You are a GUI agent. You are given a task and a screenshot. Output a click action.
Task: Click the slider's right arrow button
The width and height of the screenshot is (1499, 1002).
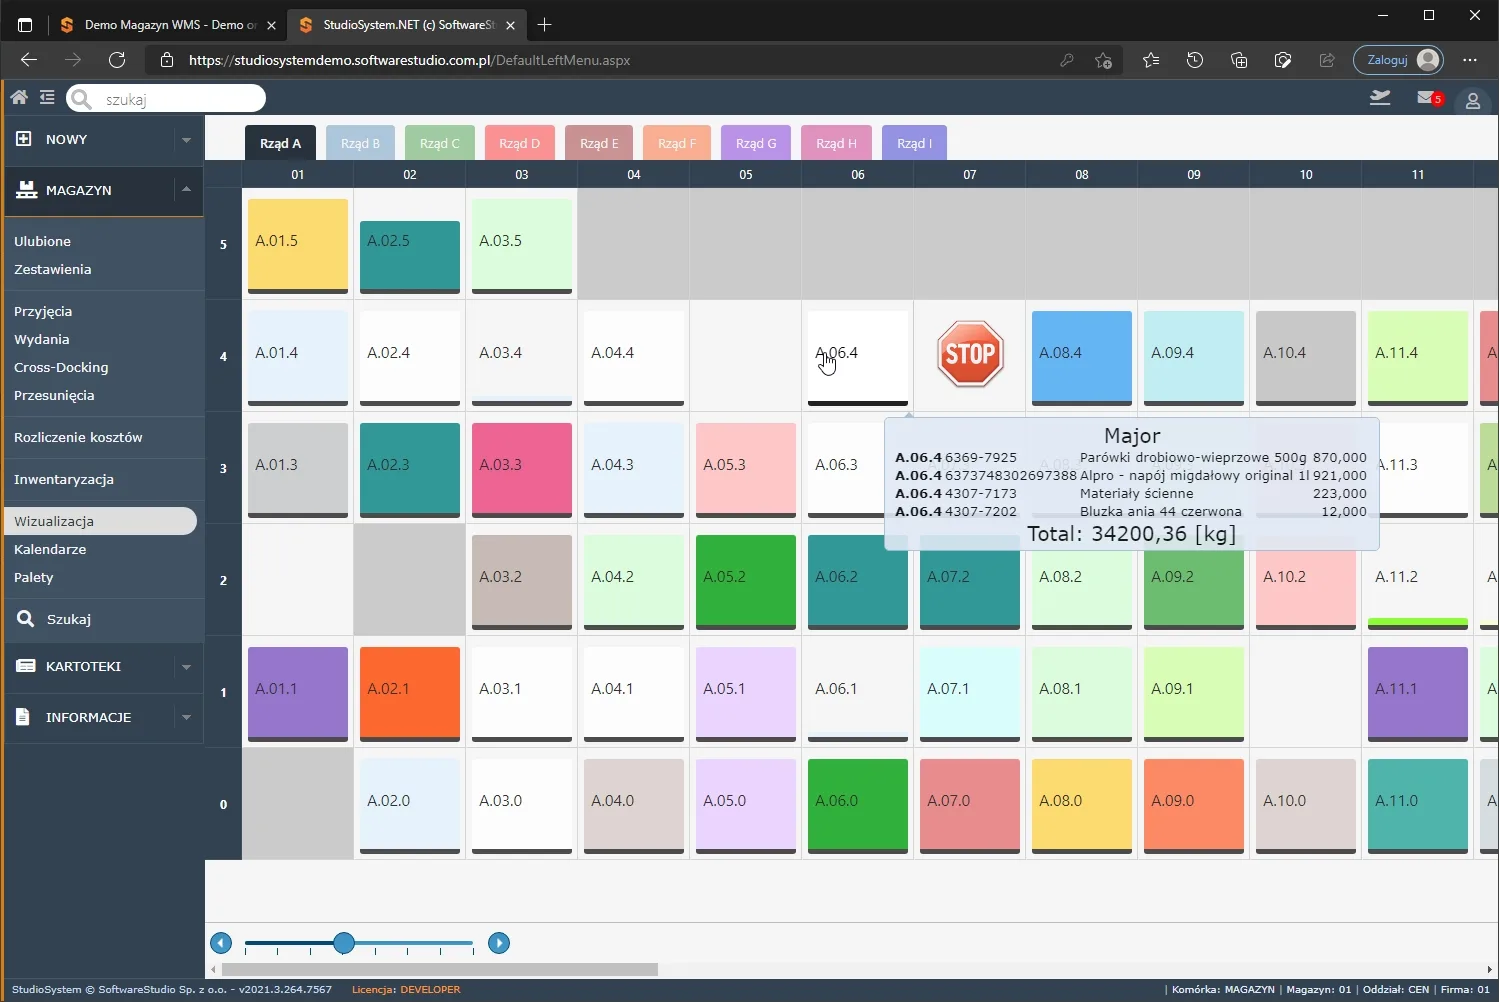tap(499, 943)
